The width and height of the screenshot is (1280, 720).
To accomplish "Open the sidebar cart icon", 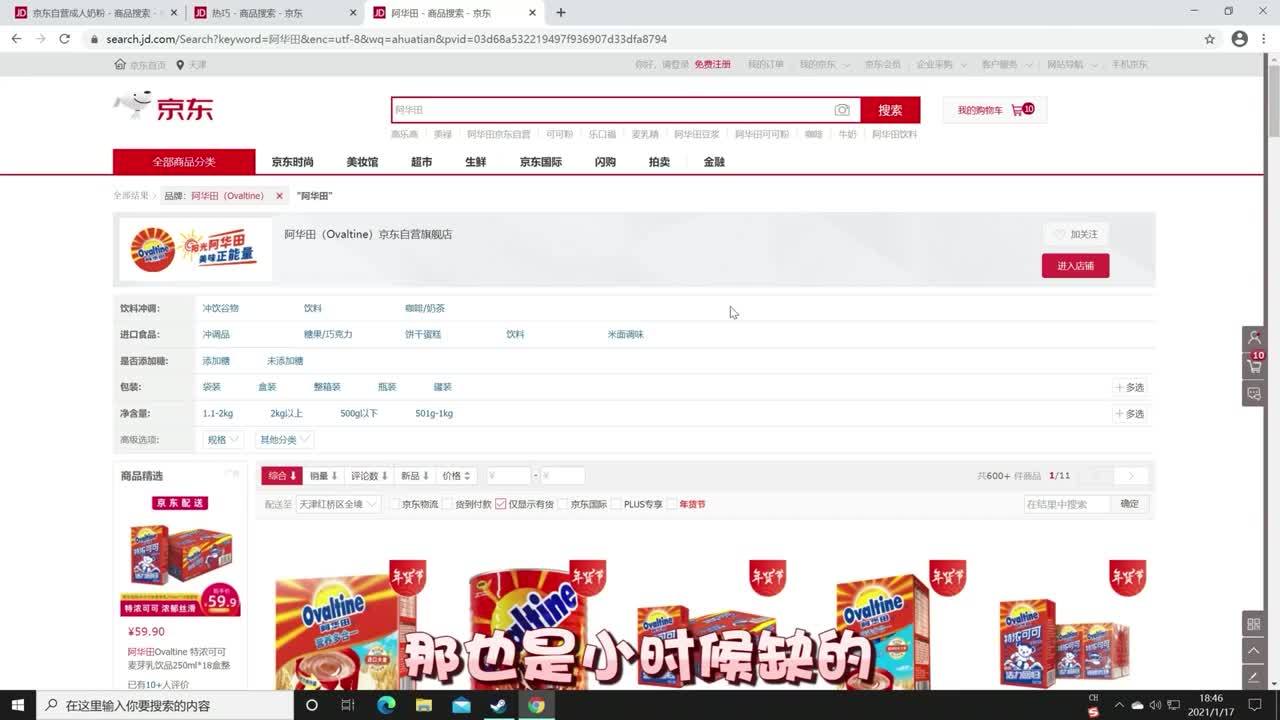I will 1255,366.
